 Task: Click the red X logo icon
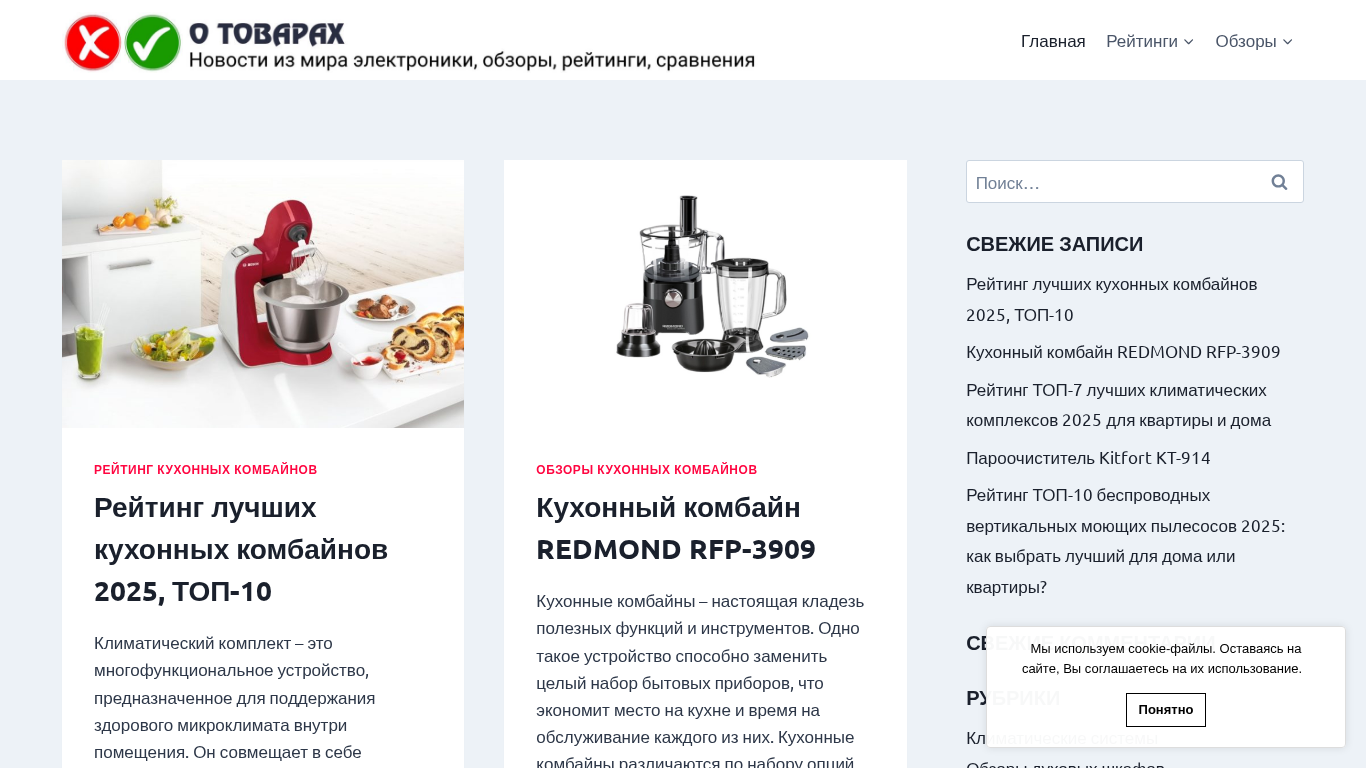(x=93, y=43)
